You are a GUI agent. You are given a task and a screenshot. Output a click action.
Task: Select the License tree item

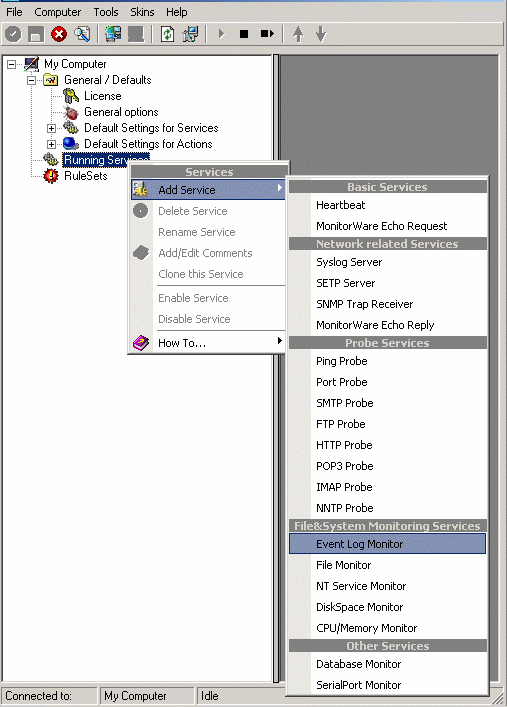102,96
